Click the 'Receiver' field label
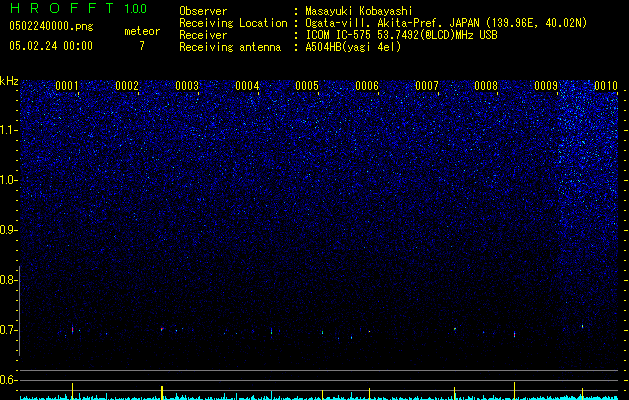 pyautogui.click(x=203, y=35)
